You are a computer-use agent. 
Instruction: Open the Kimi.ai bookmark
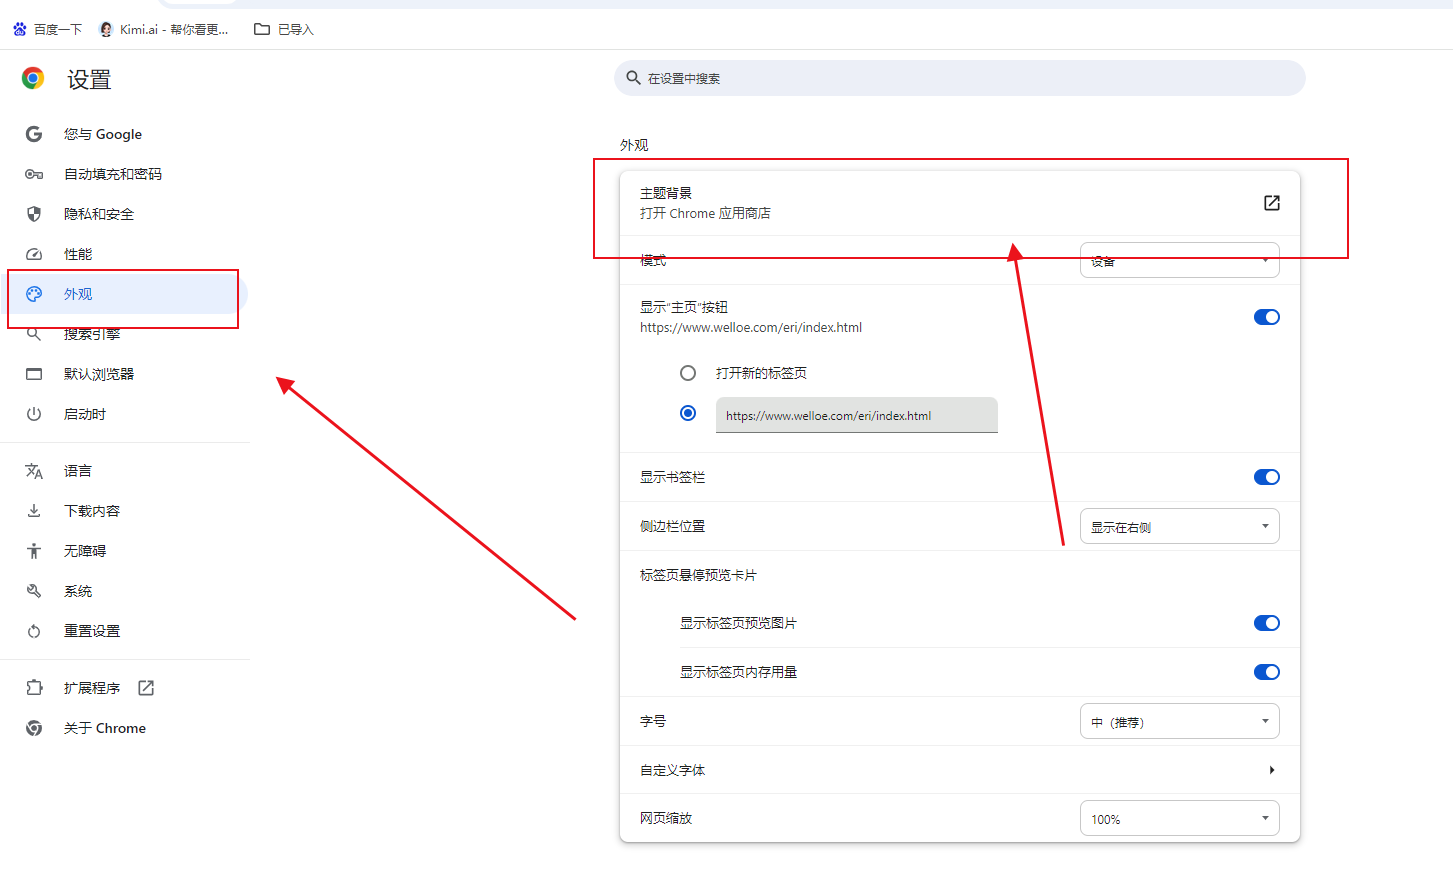[164, 29]
